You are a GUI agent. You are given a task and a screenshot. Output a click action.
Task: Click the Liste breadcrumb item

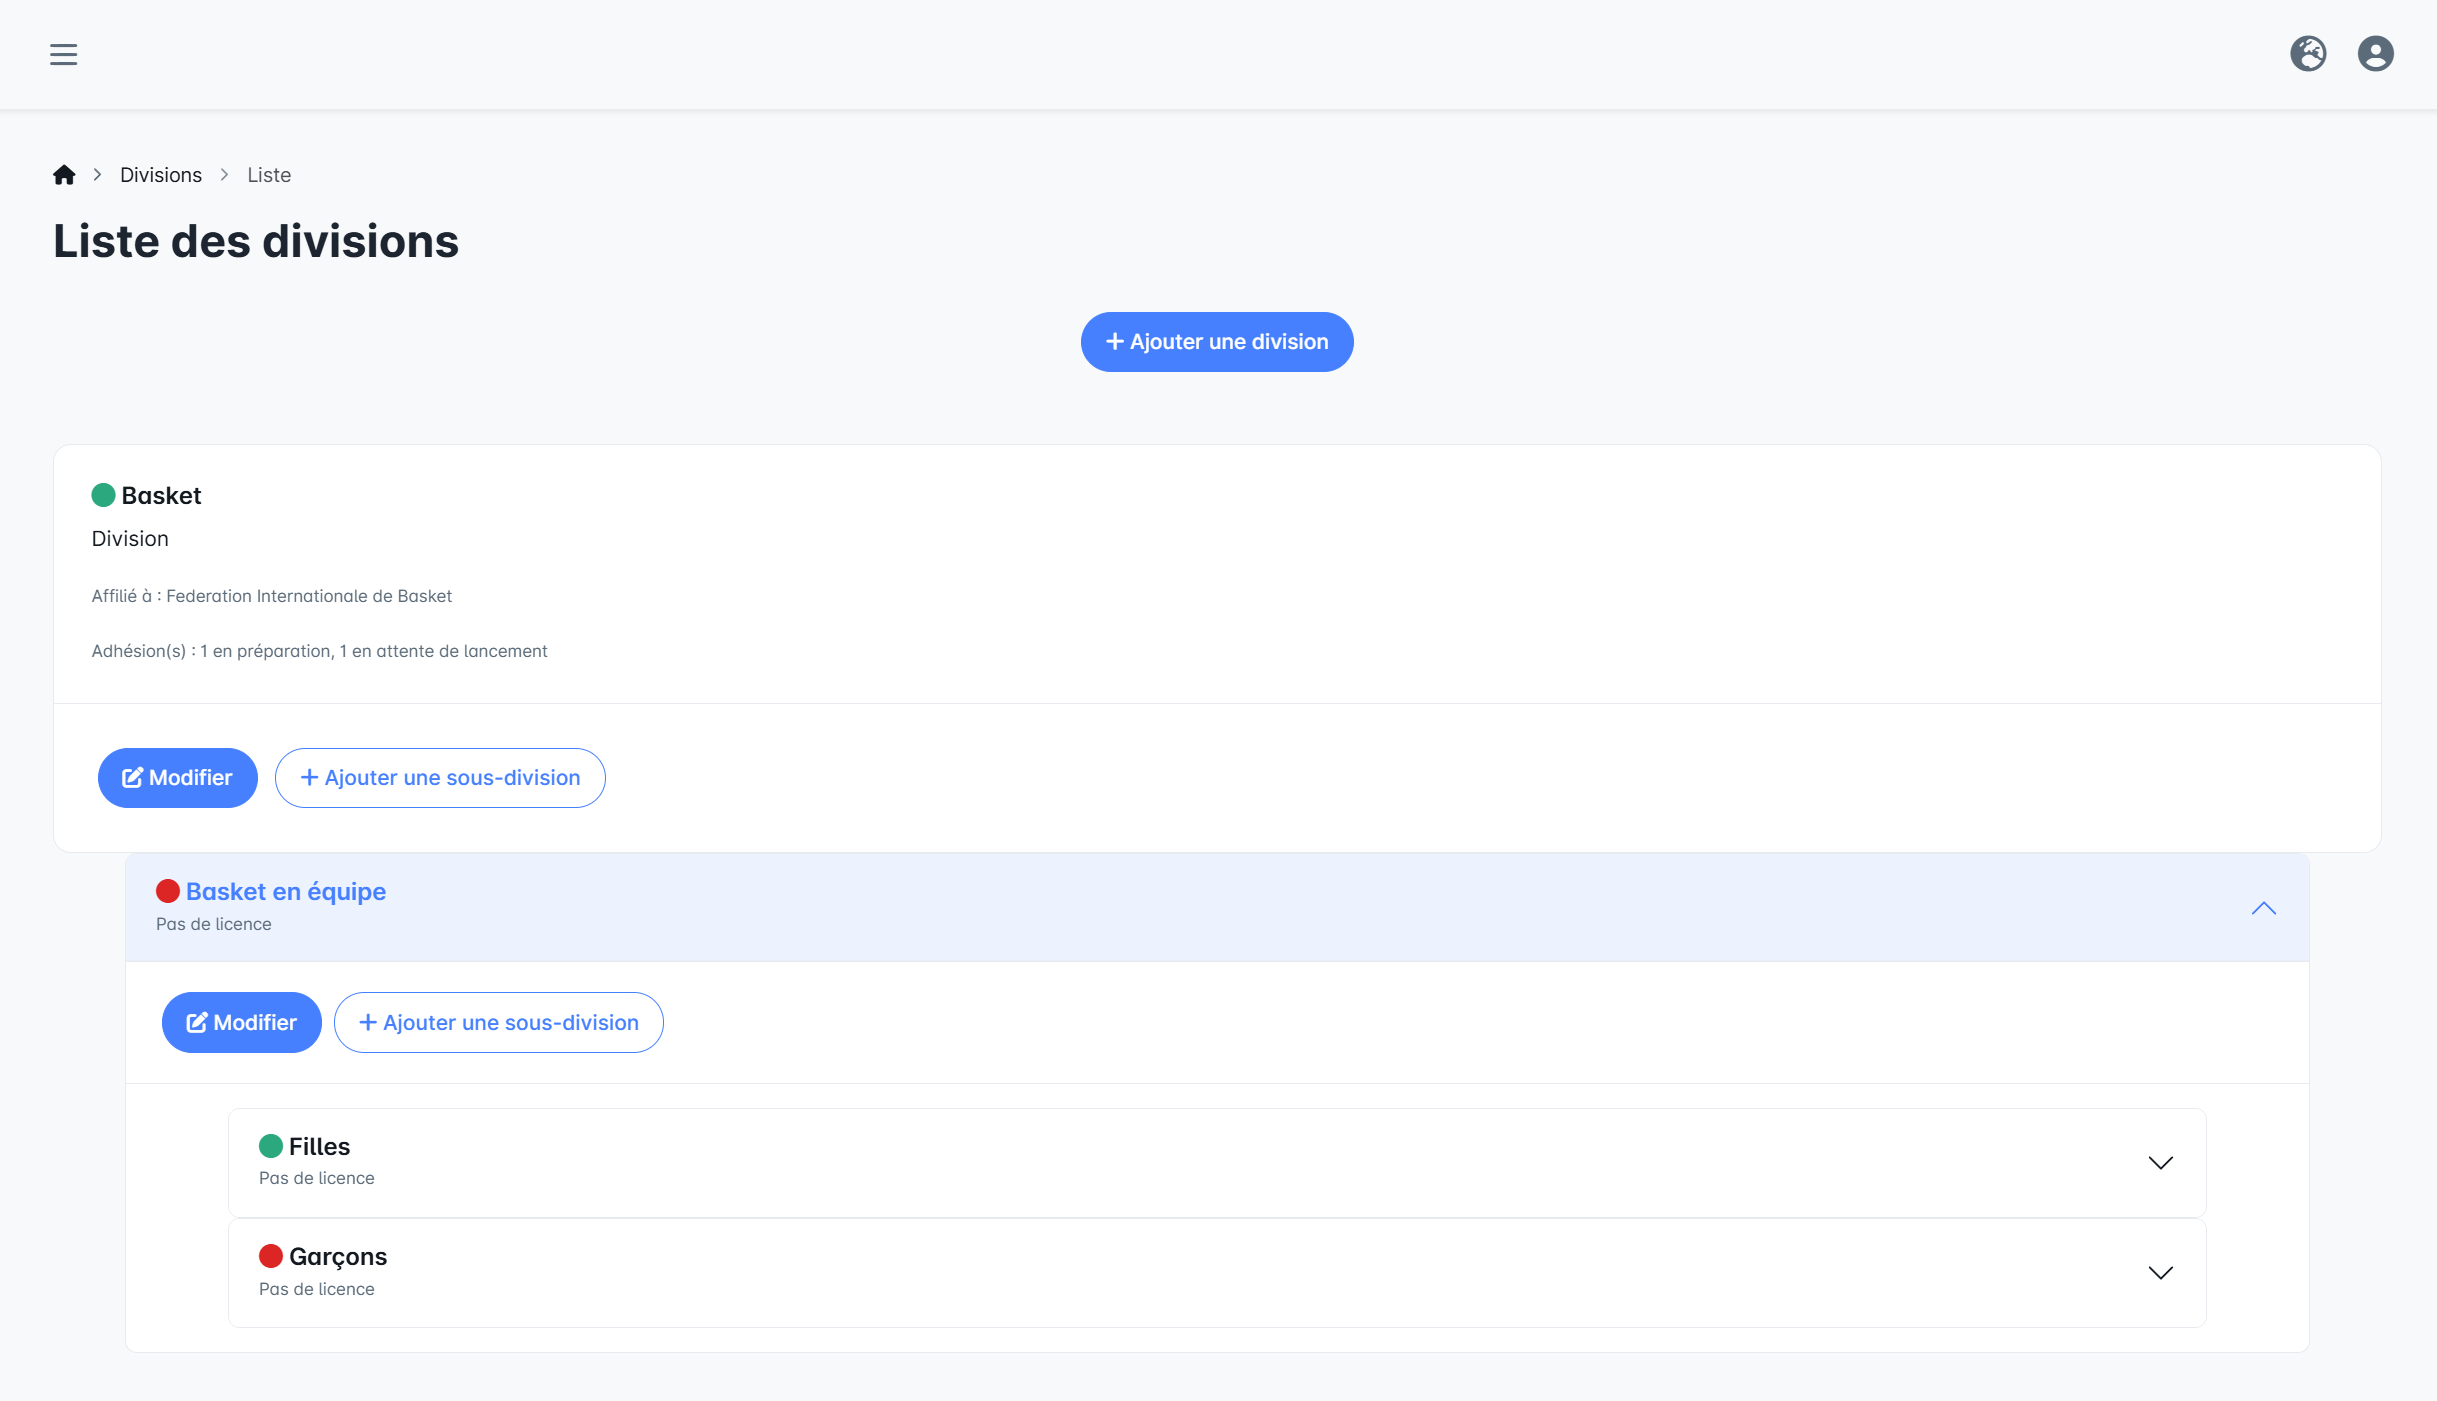tap(269, 175)
